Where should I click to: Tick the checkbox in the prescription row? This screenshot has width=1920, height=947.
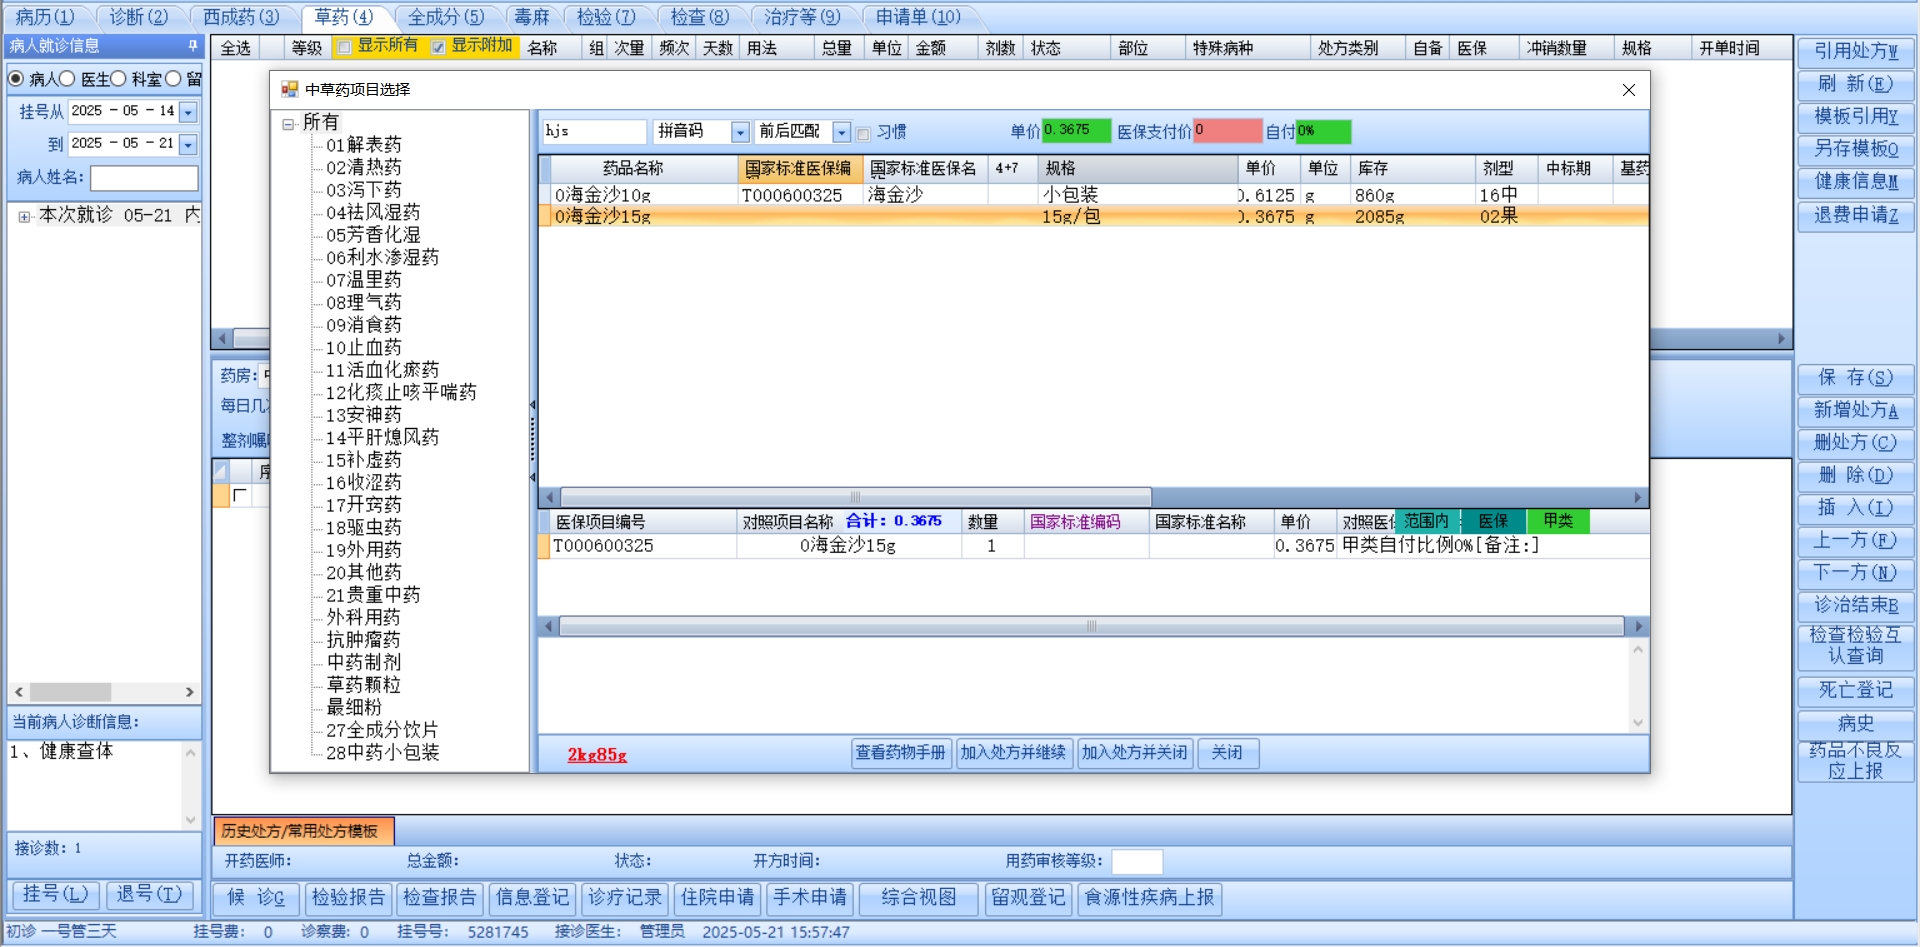click(x=240, y=495)
